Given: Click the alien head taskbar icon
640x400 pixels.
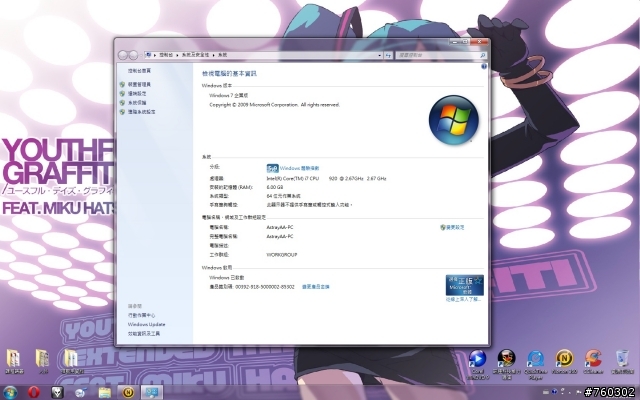Looking at the screenshot, I should click(x=57, y=392).
